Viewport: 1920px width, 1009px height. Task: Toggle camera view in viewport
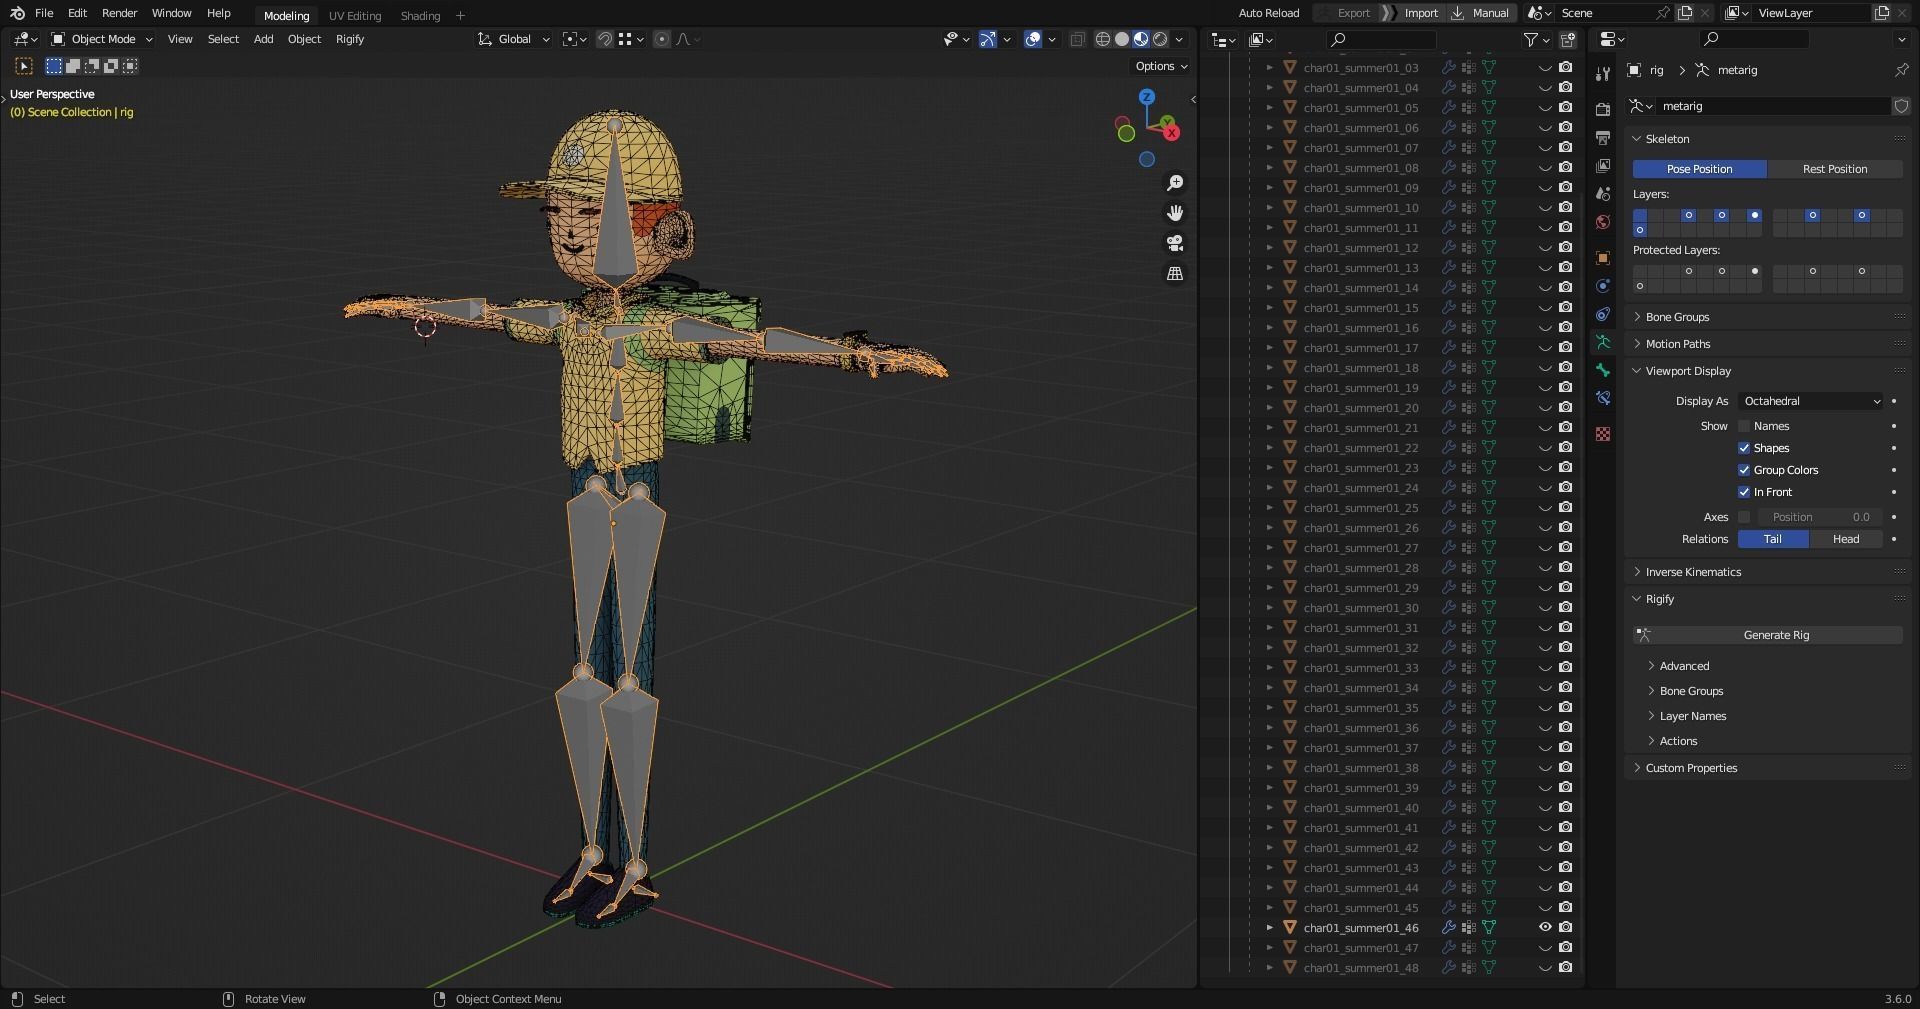coord(1175,243)
